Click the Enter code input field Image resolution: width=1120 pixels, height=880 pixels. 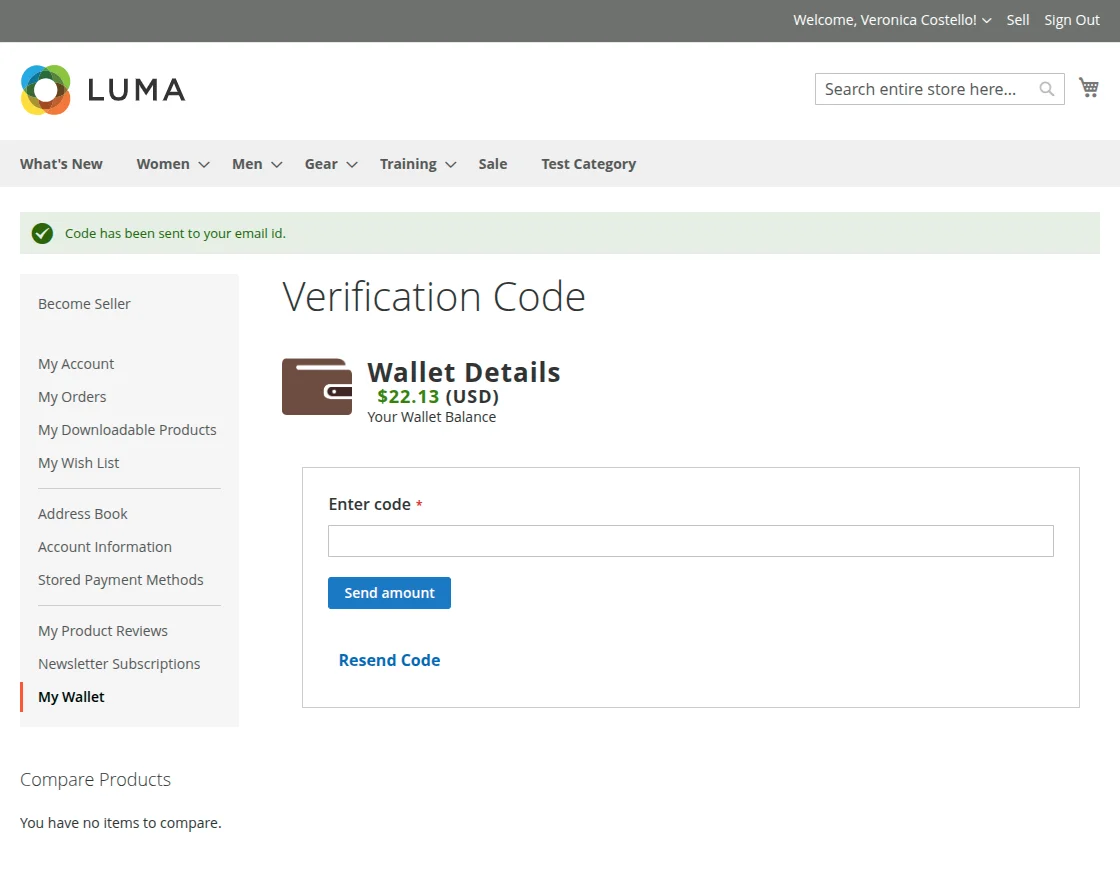pos(690,540)
